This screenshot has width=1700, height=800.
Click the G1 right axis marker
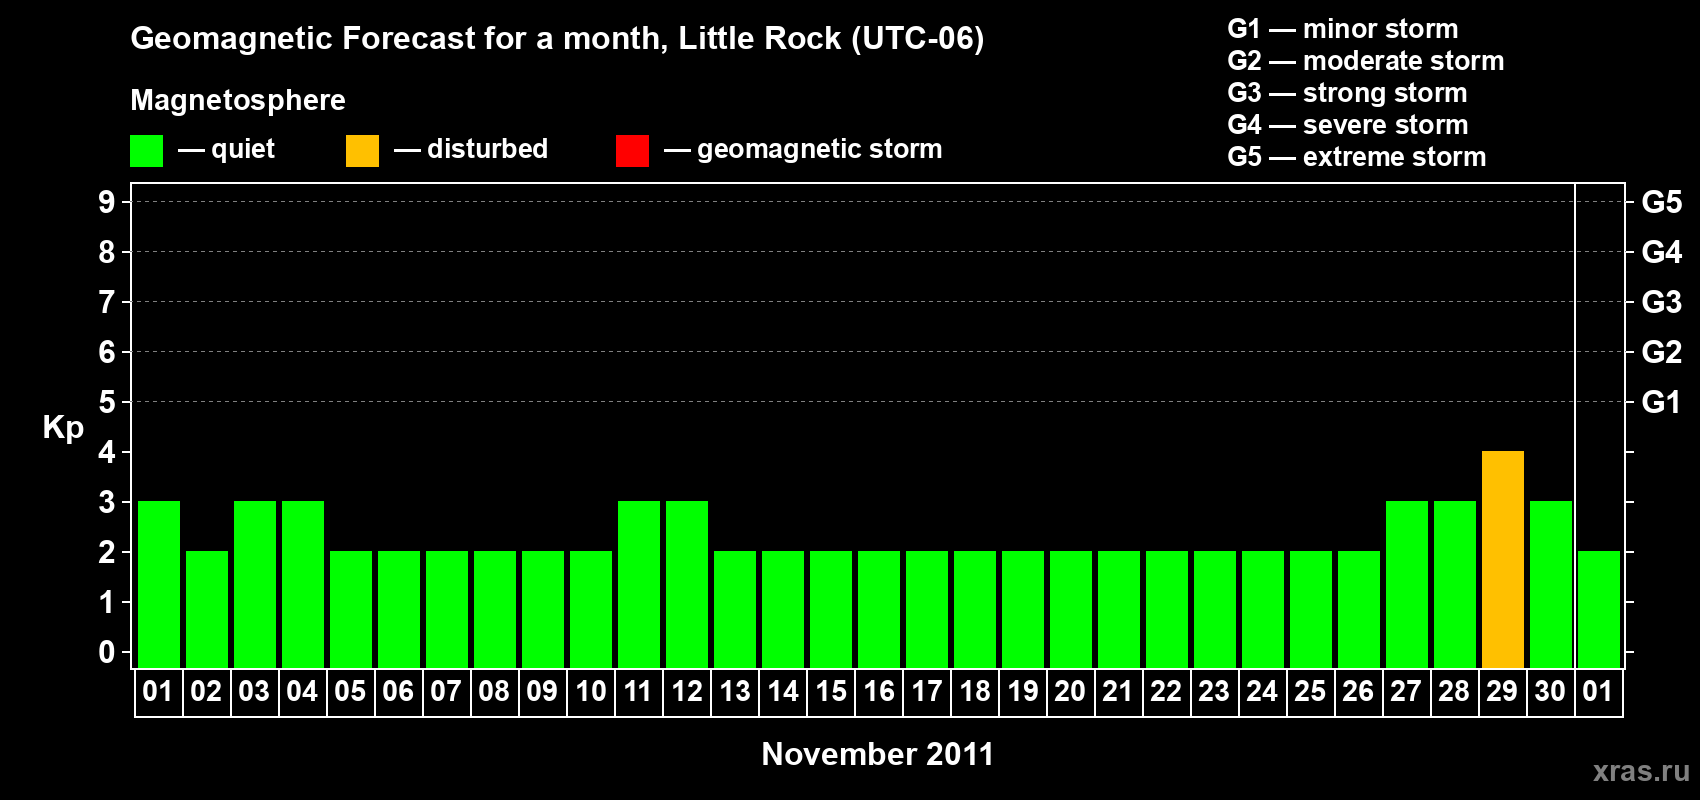click(x=1662, y=402)
